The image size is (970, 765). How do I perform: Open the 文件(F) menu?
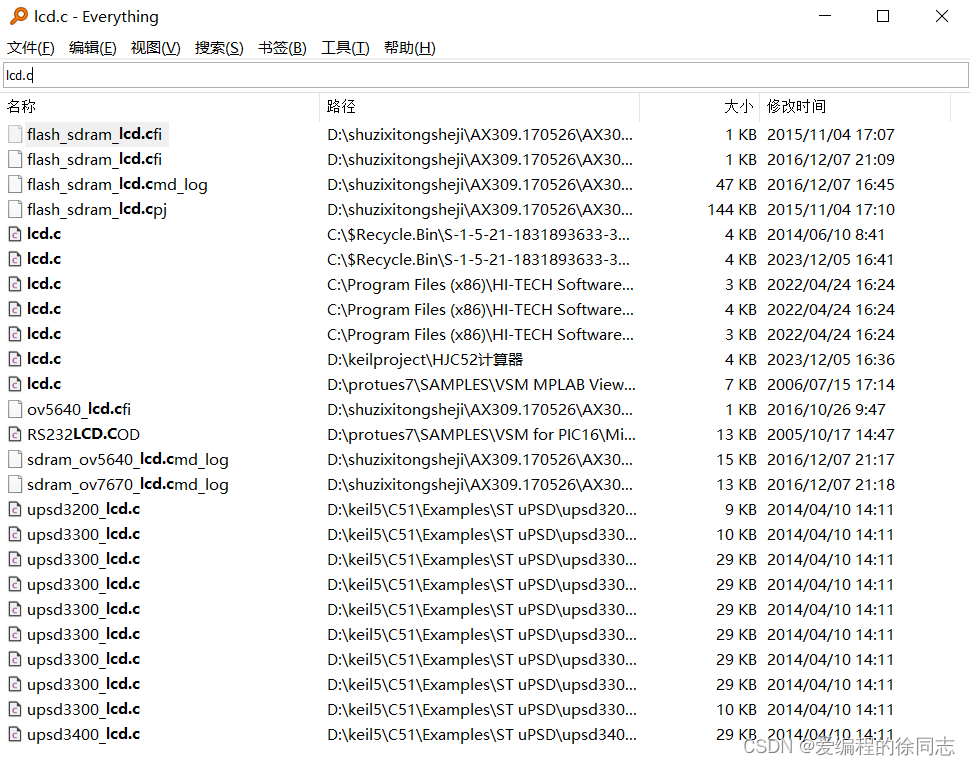coord(30,47)
